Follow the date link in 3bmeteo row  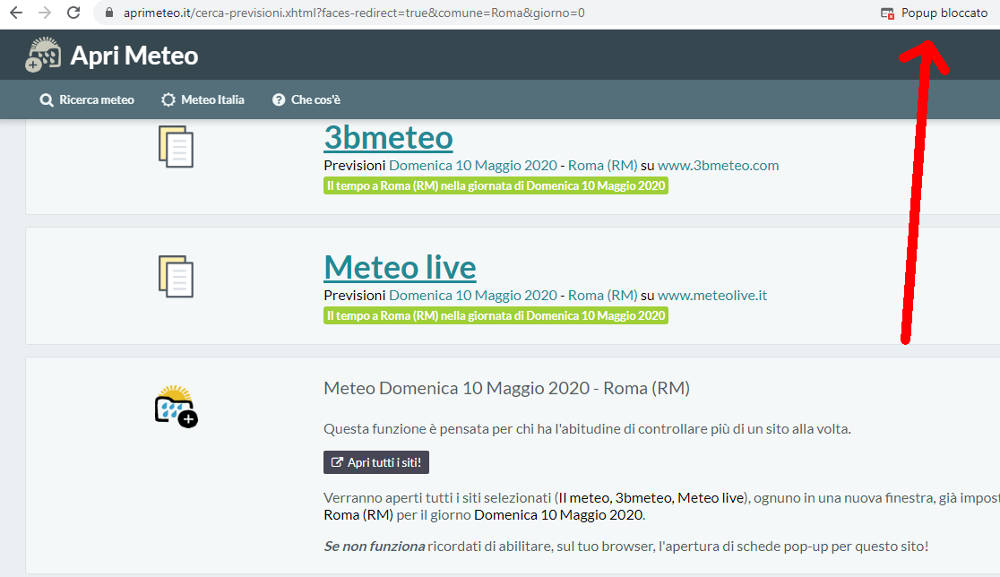coord(473,165)
